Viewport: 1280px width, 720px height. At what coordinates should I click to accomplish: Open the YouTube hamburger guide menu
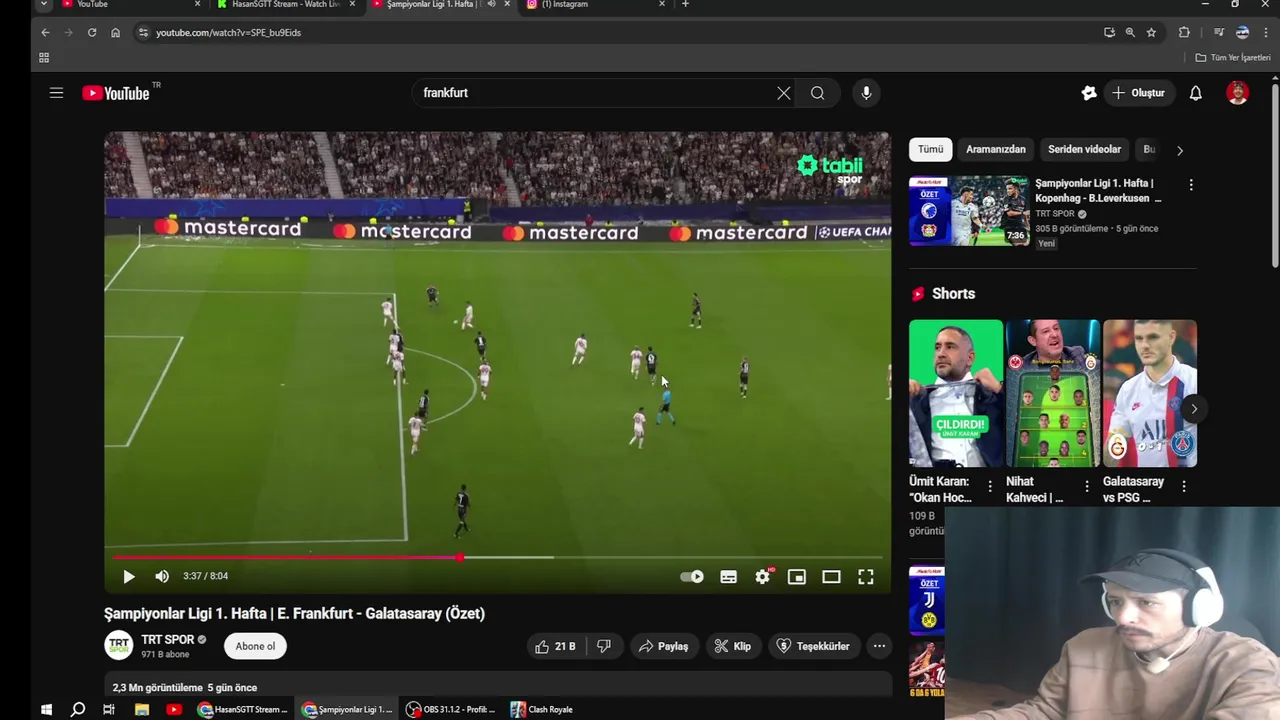[x=56, y=93]
